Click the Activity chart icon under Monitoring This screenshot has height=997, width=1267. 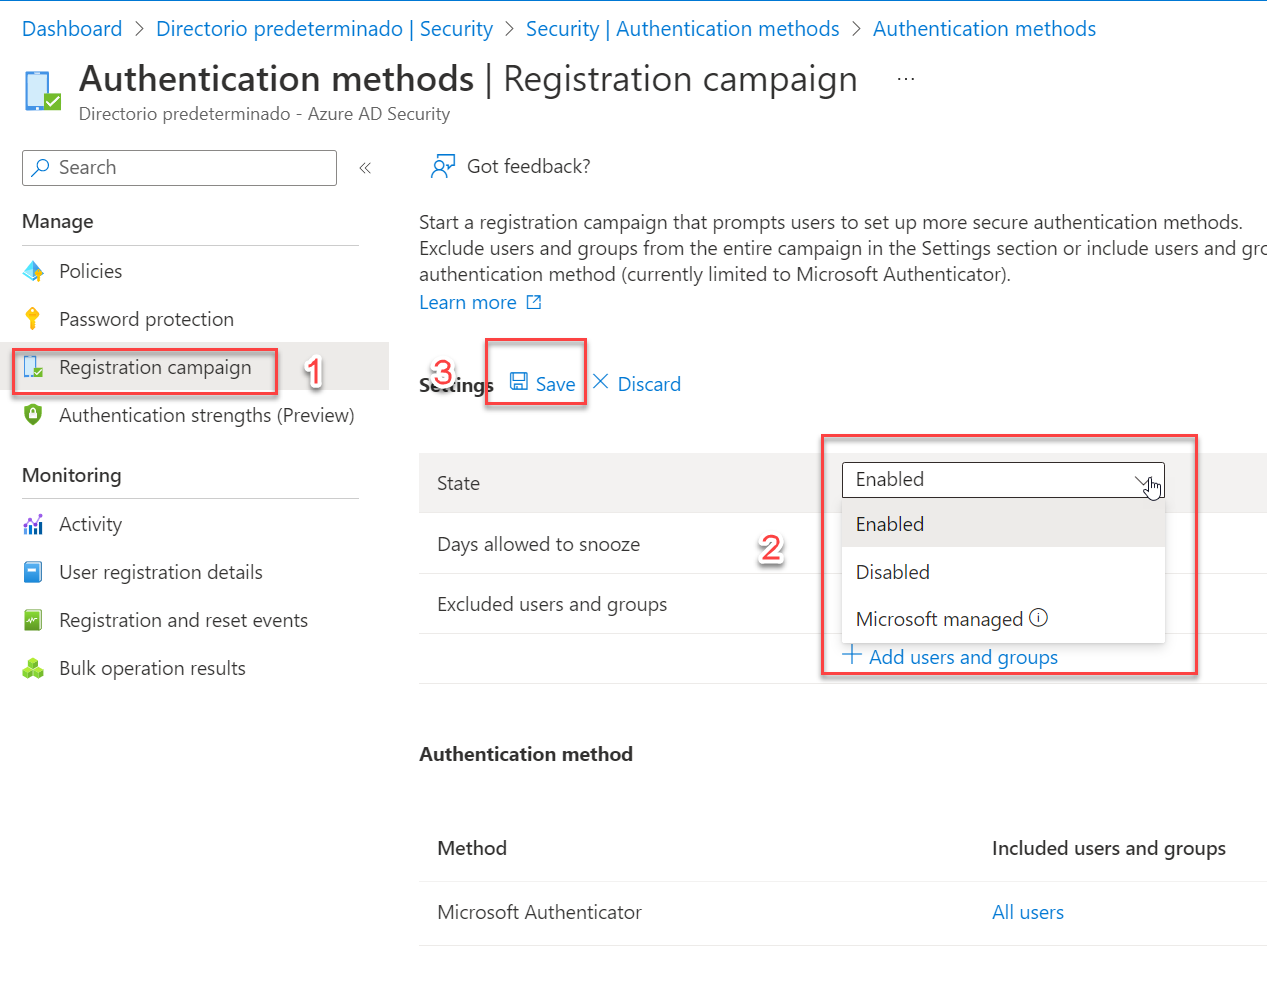coord(34,524)
